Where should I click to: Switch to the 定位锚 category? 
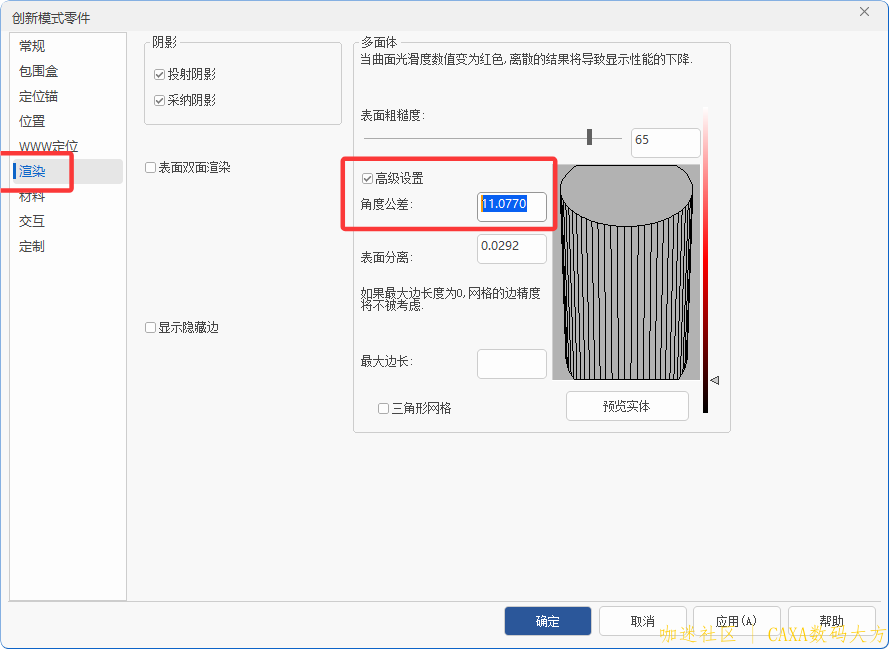pos(38,96)
